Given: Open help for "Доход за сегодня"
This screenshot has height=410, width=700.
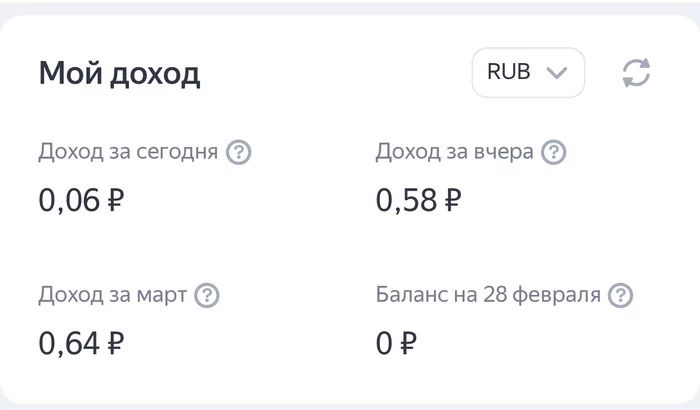Looking at the screenshot, I should click(238, 153).
